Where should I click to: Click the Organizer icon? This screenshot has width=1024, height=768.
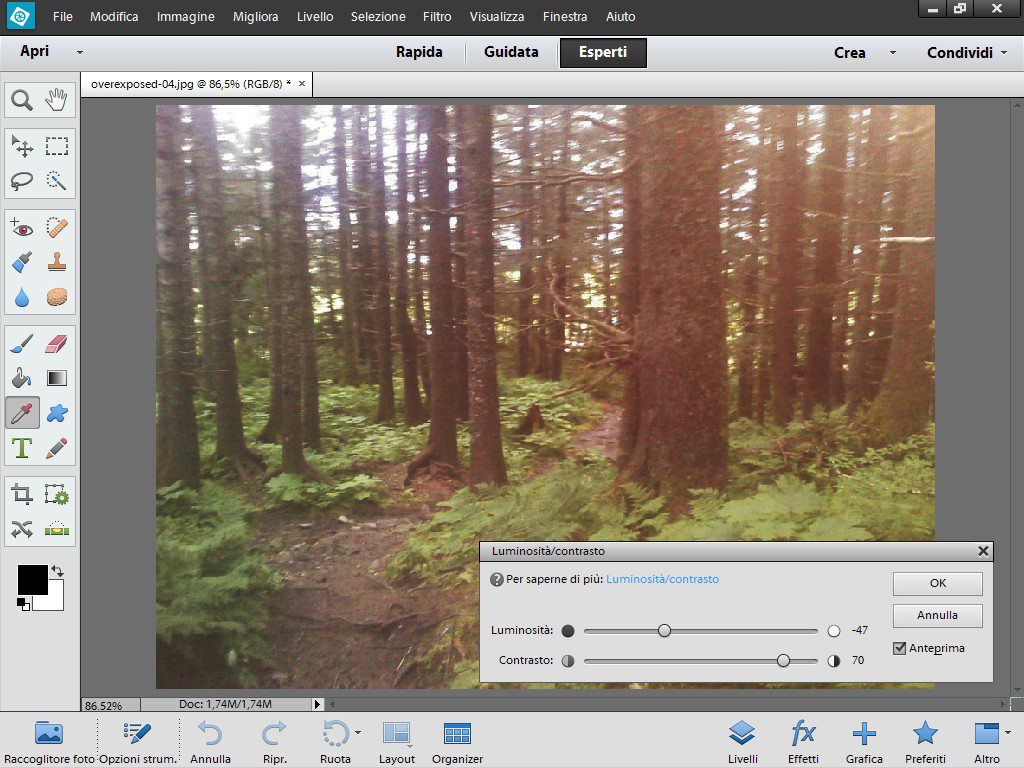457,741
